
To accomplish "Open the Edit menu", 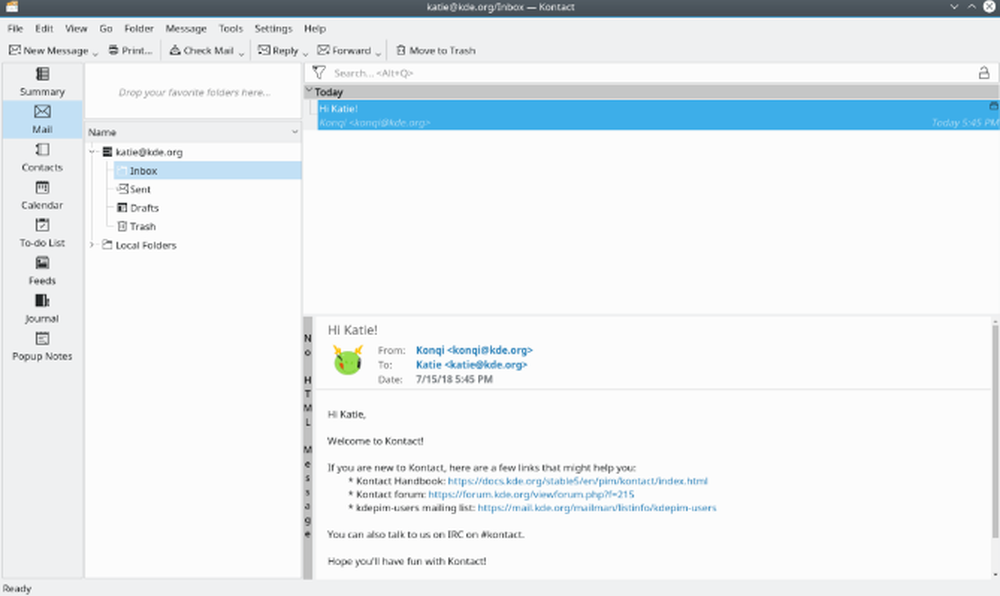I will (44, 28).
